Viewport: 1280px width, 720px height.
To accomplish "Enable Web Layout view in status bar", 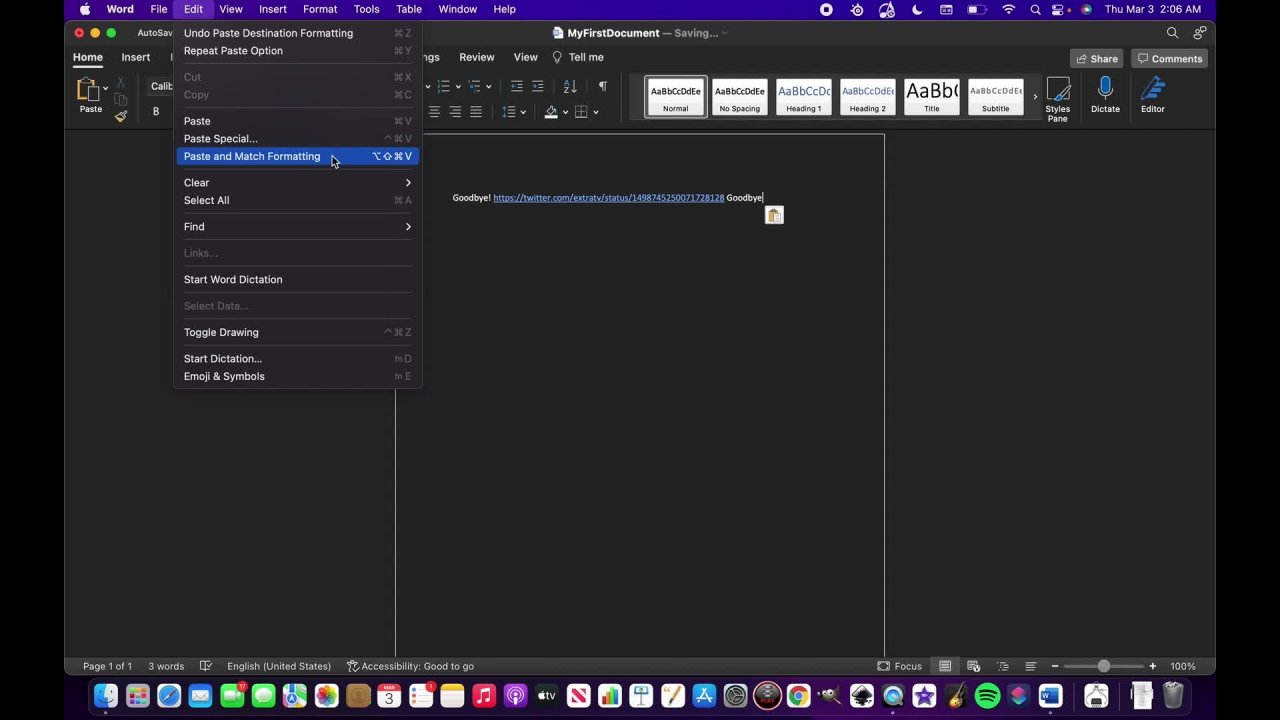I will point(973,666).
